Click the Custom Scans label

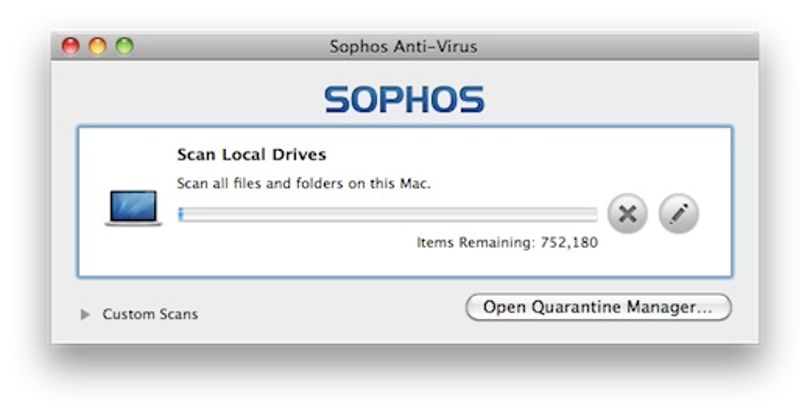tap(150, 314)
